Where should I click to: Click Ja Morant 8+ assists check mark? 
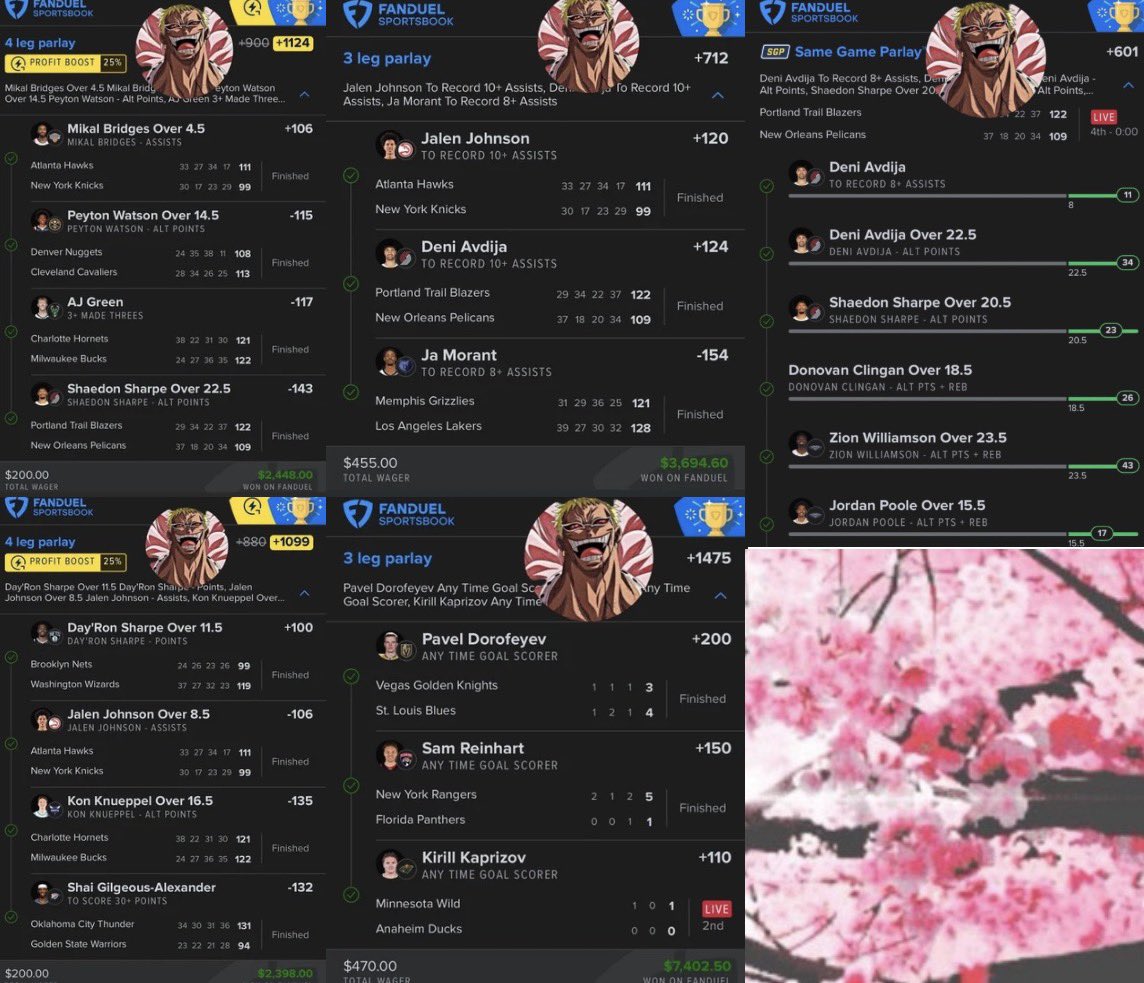pyautogui.click(x=351, y=392)
